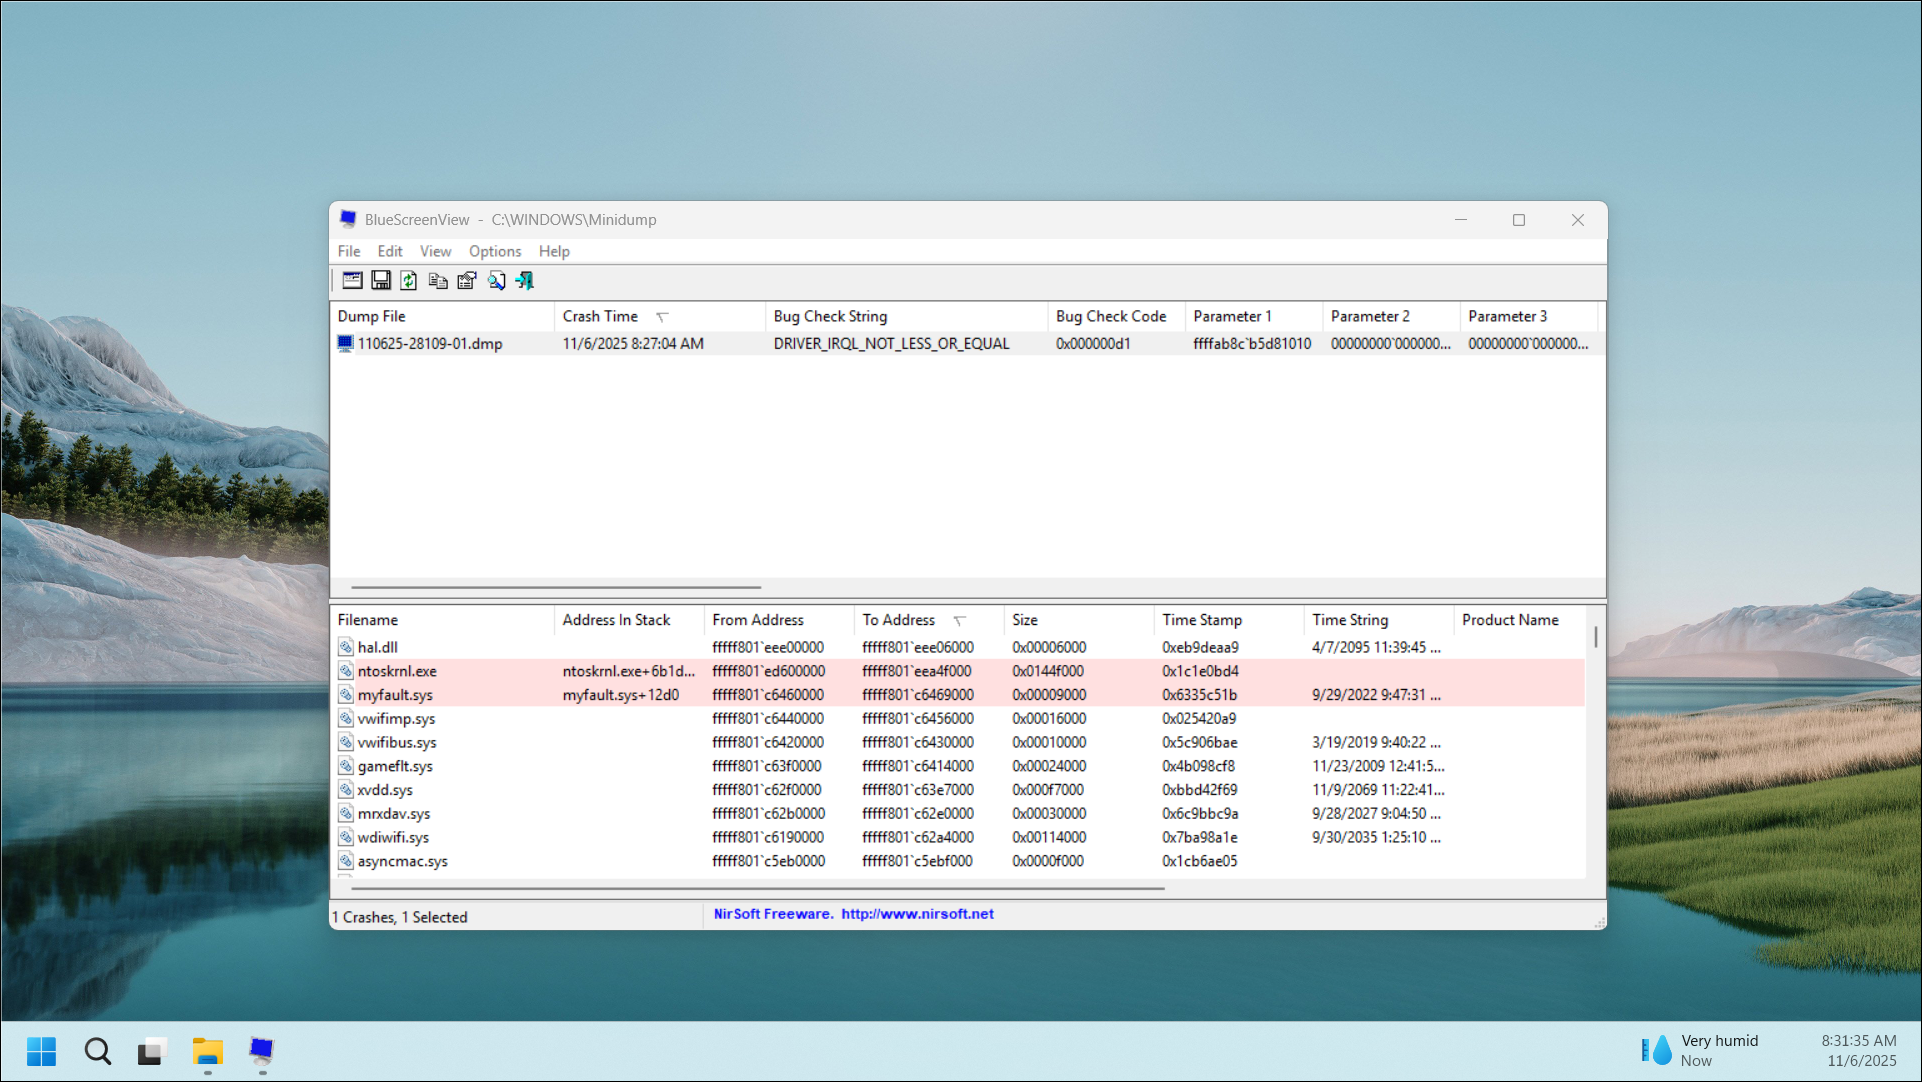This screenshot has height=1082, width=1922.
Task: Sort drivers by To Address column
Action: [898, 620]
